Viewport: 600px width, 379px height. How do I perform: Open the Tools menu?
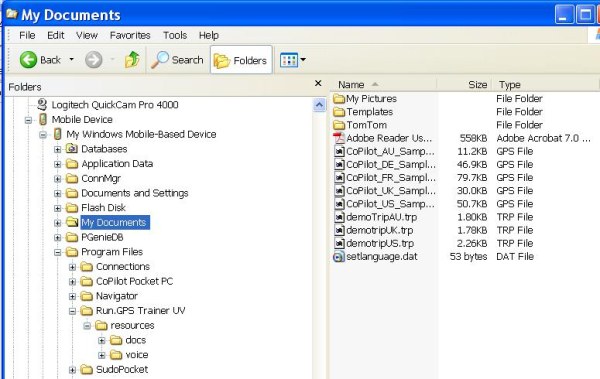(175, 35)
